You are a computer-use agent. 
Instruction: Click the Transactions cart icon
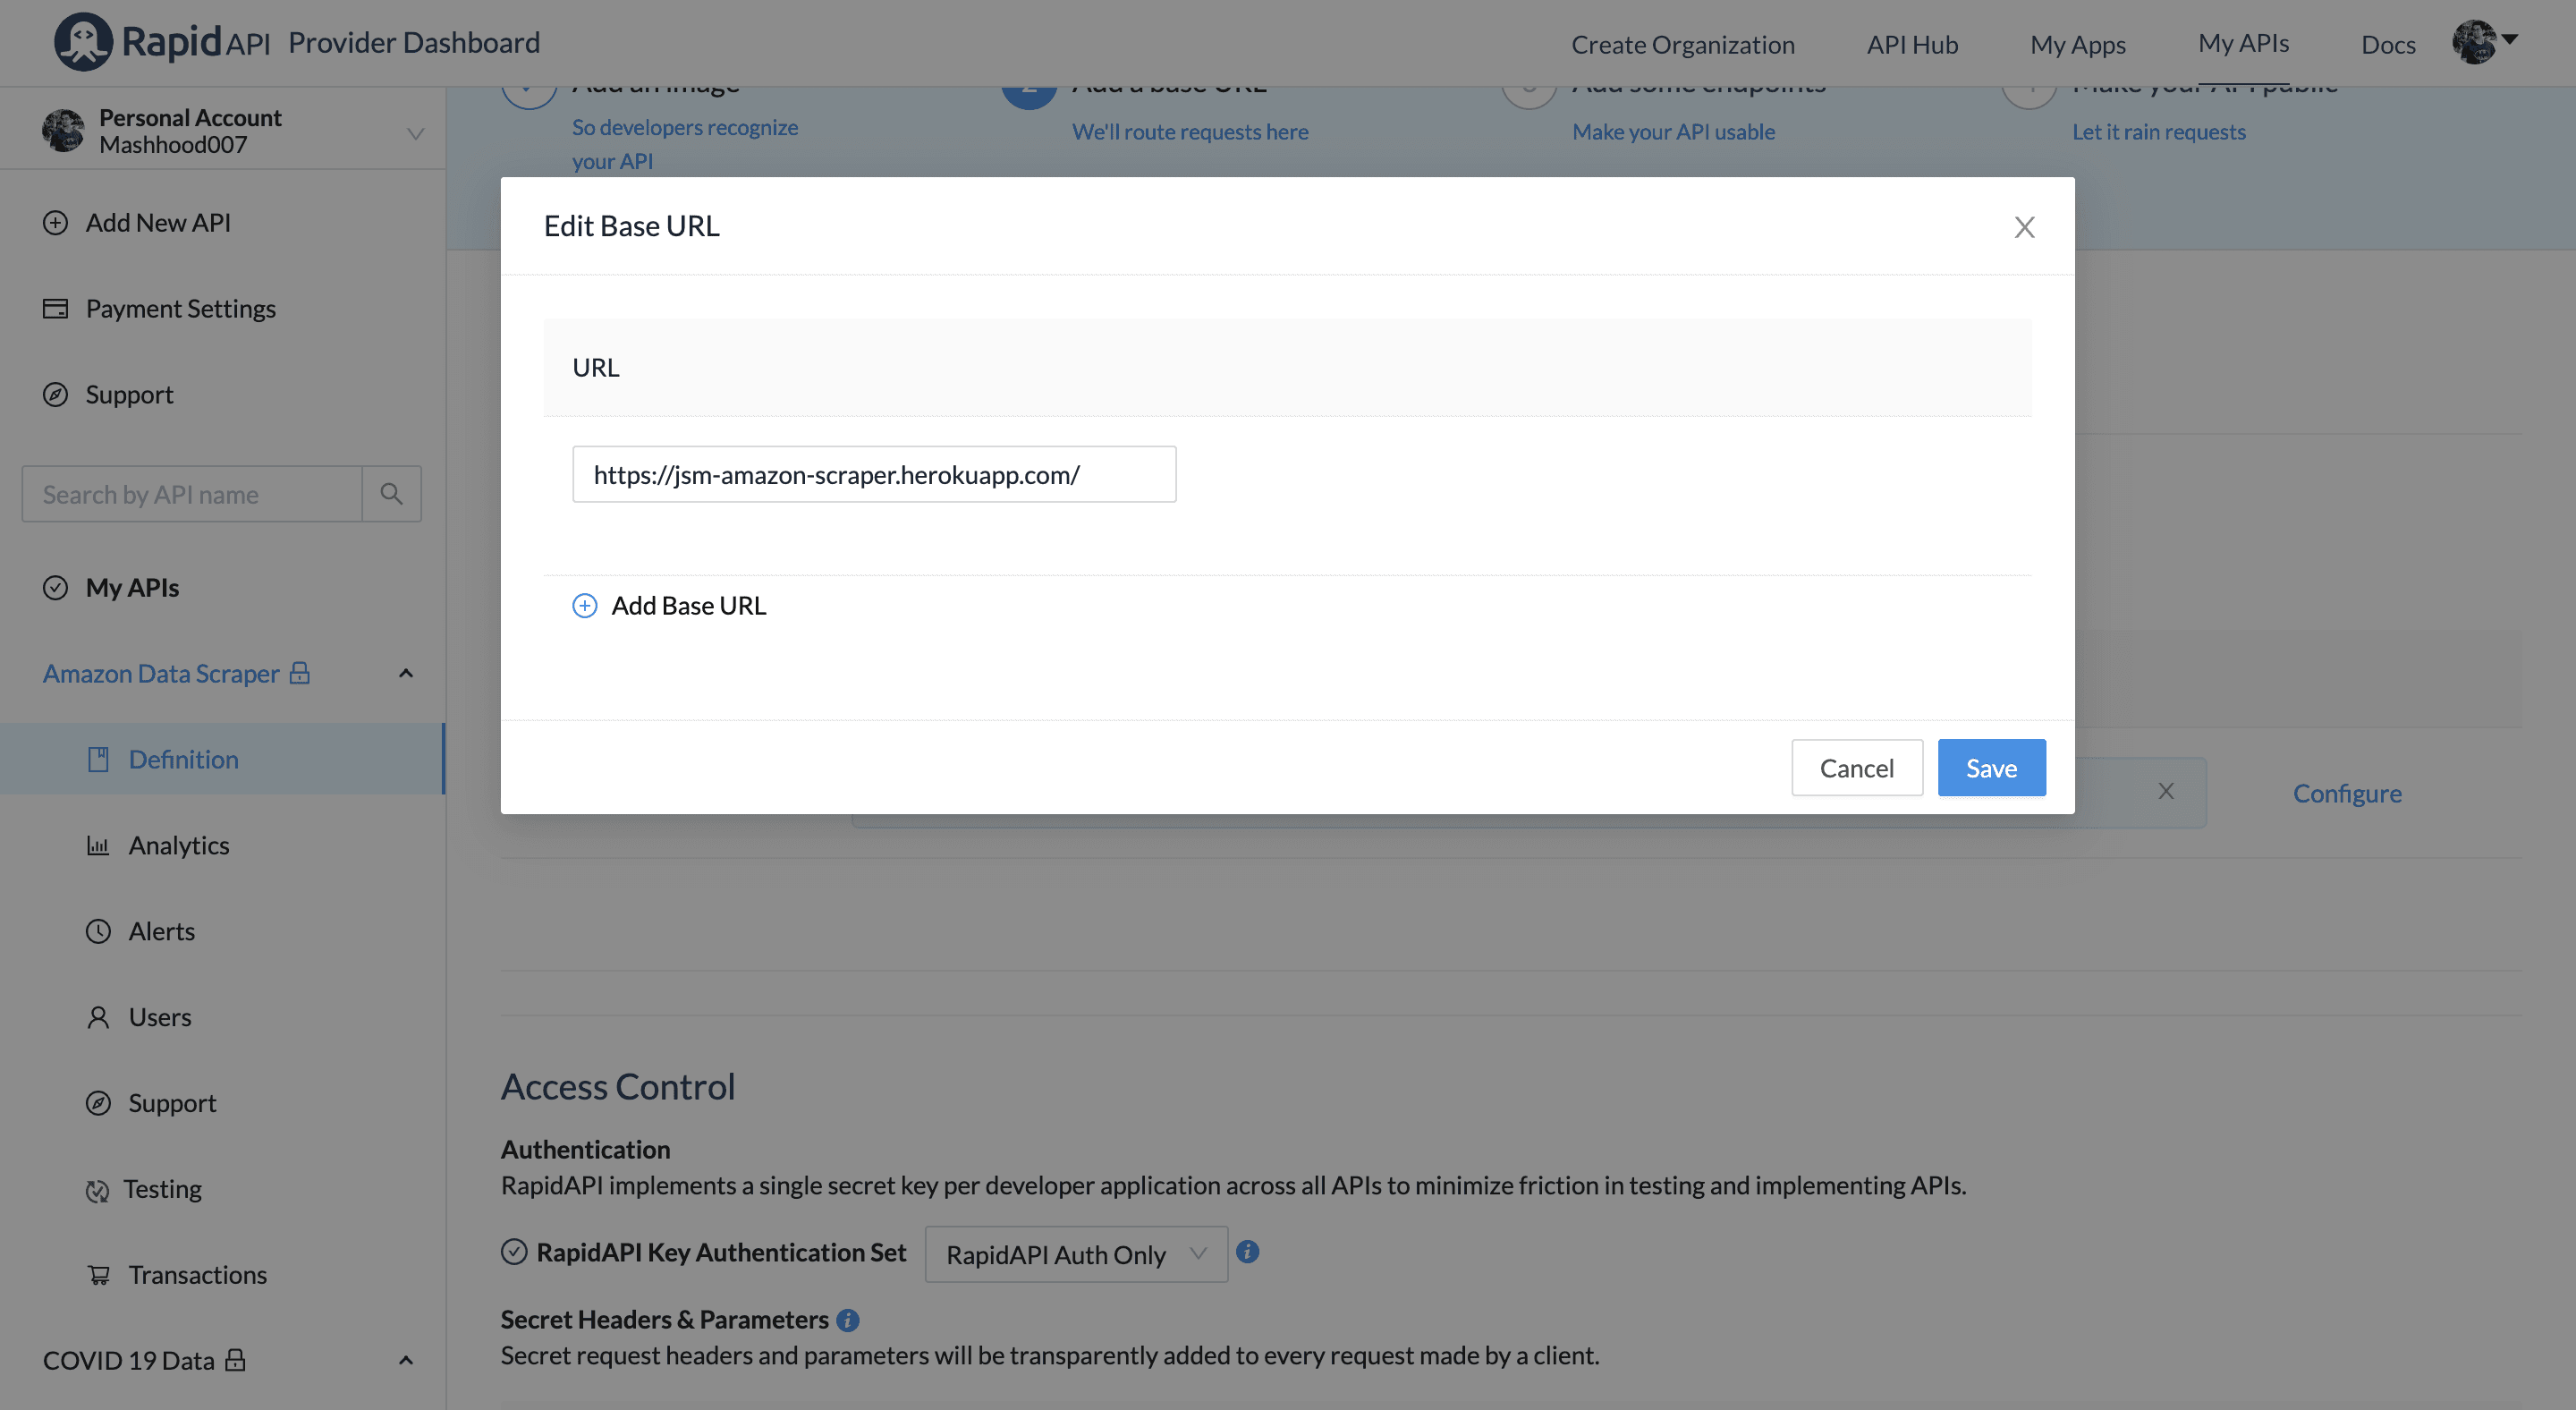(x=98, y=1275)
